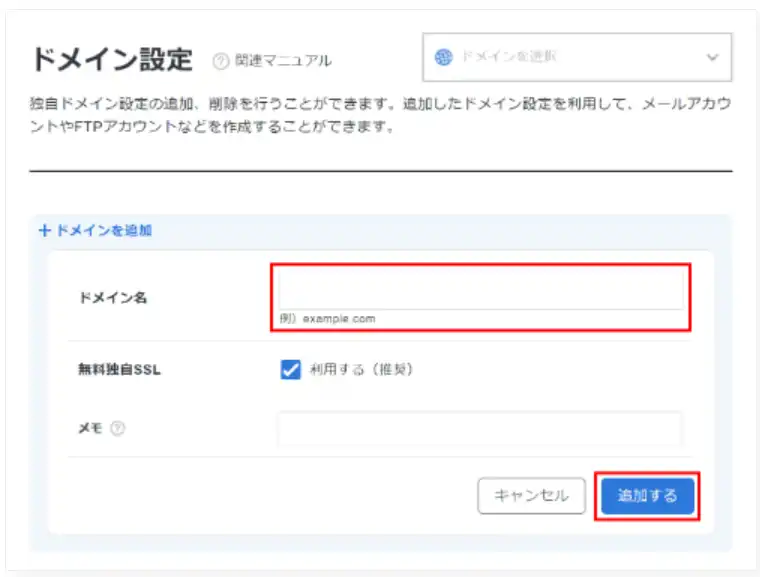Click the 利用する（推奨） label text
The height and width of the screenshot is (577, 760).
click(x=361, y=369)
